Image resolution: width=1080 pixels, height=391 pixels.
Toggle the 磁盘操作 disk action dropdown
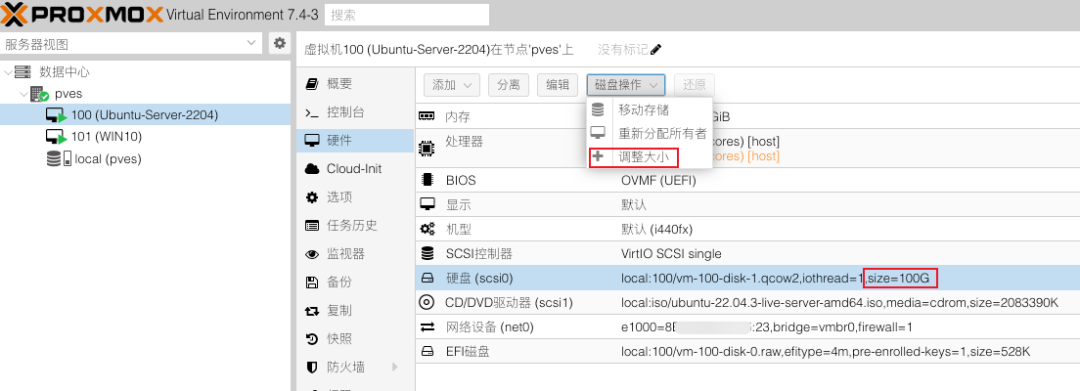coord(626,85)
